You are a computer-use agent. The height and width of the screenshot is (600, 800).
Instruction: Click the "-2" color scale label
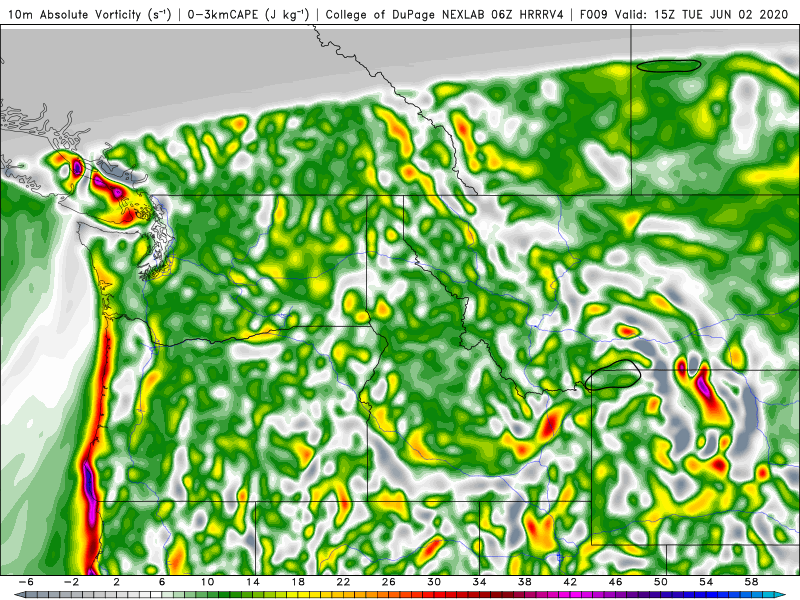click(71, 582)
